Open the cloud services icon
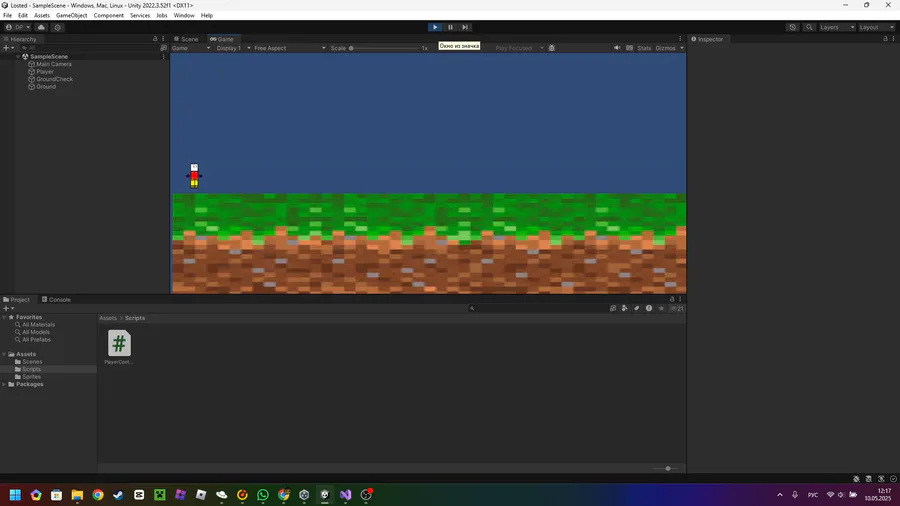900x506 pixels. [41, 27]
